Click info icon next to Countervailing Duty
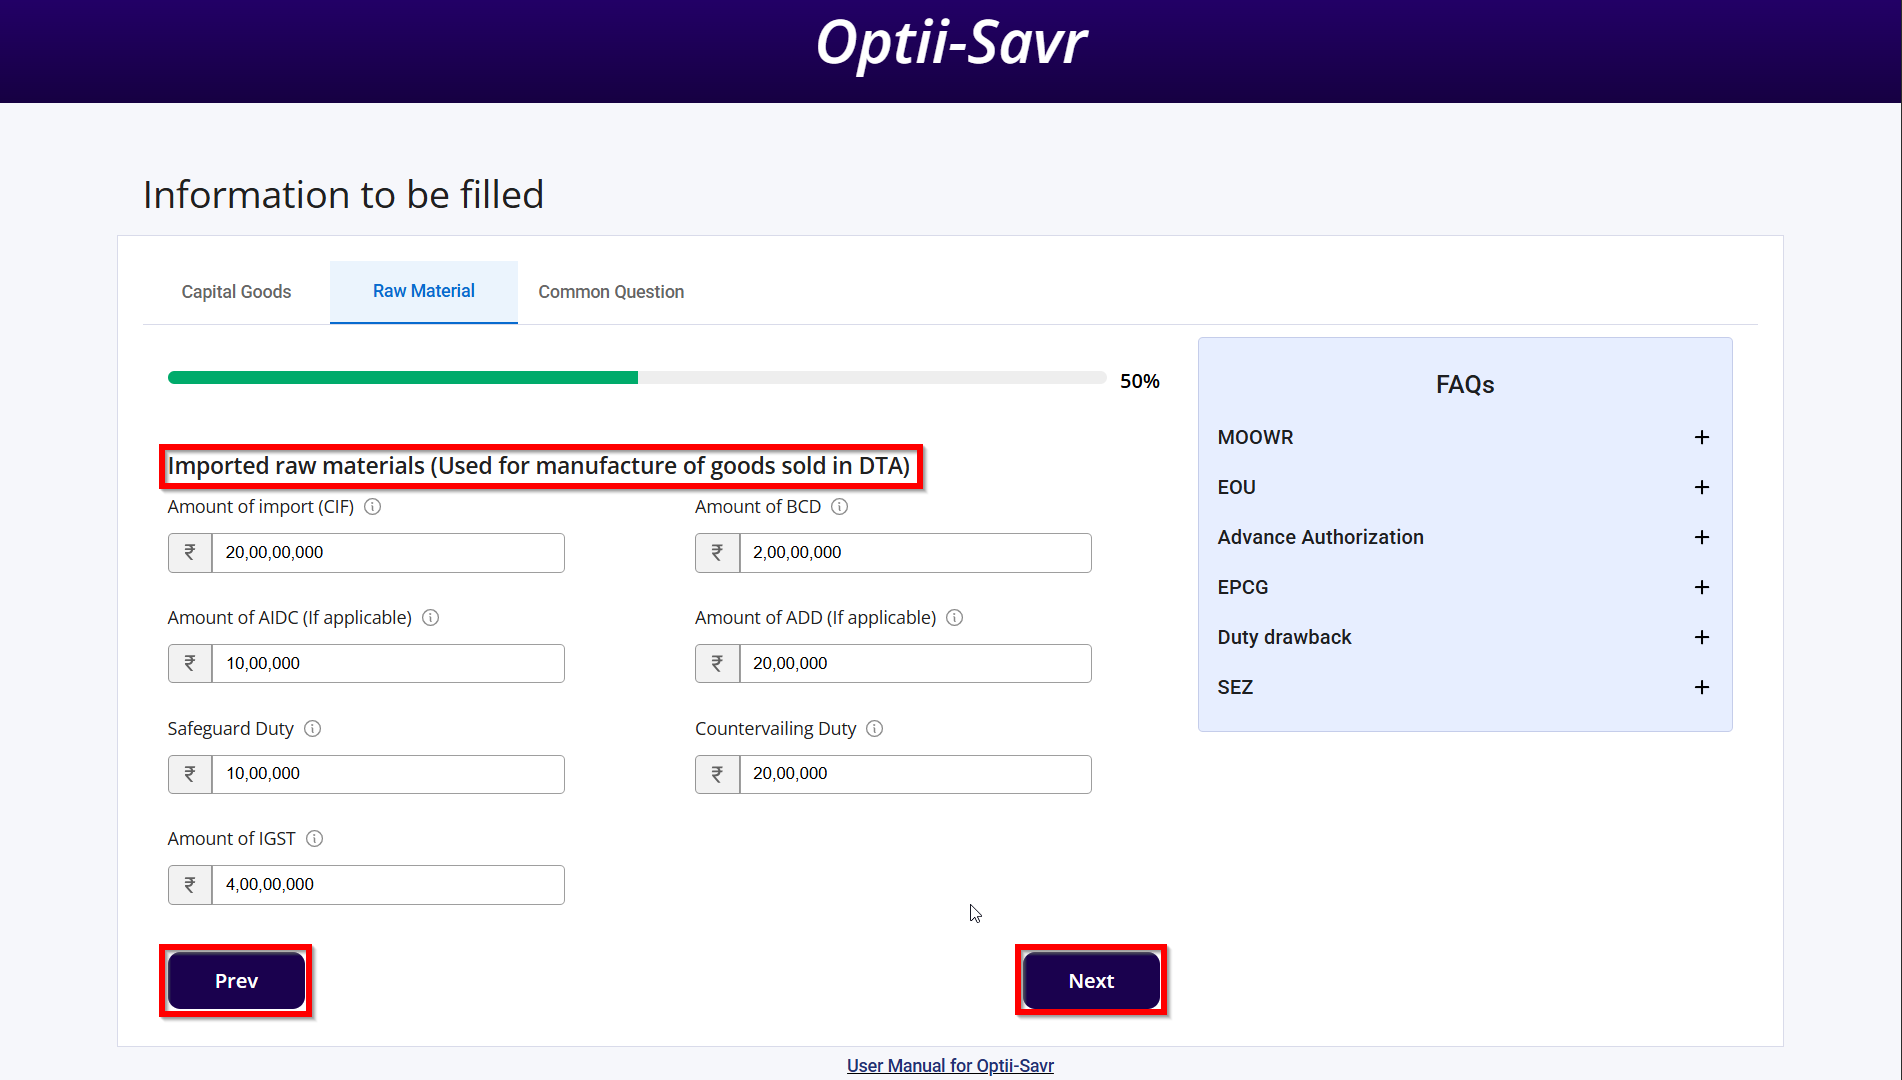The width and height of the screenshot is (1902, 1080). [875, 729]
